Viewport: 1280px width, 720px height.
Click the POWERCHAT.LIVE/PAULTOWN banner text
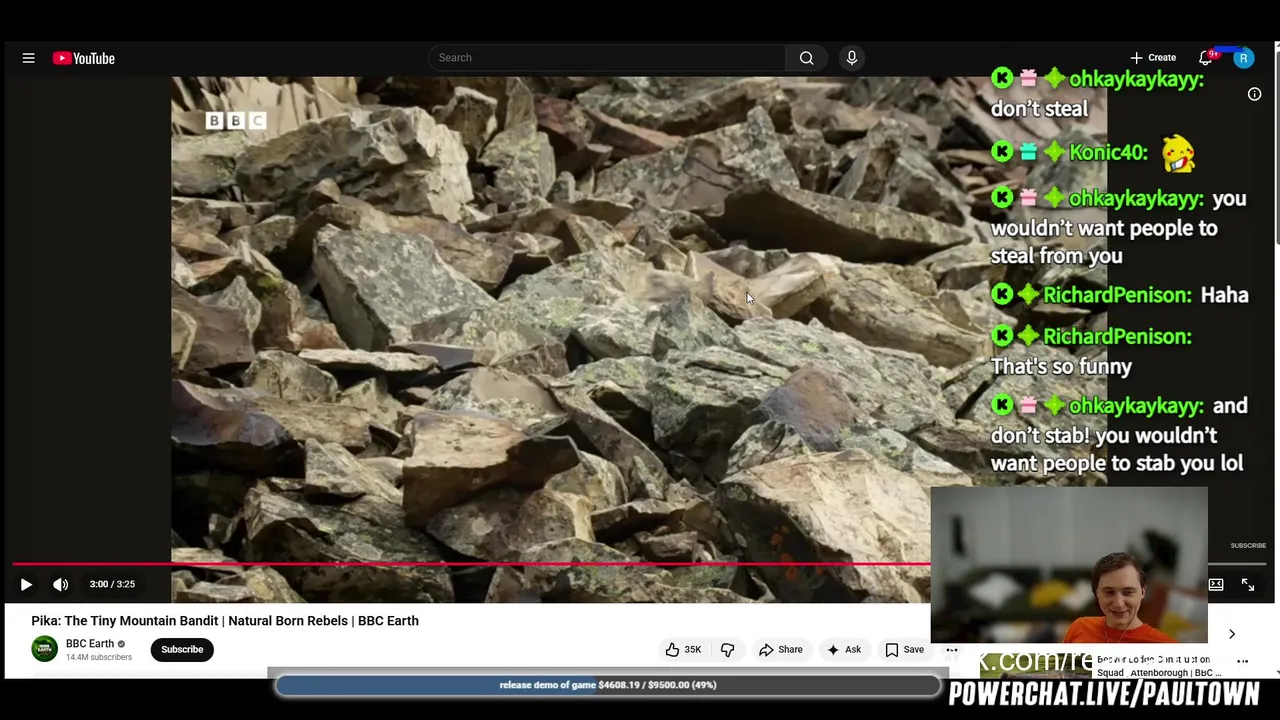[1104, 695]
